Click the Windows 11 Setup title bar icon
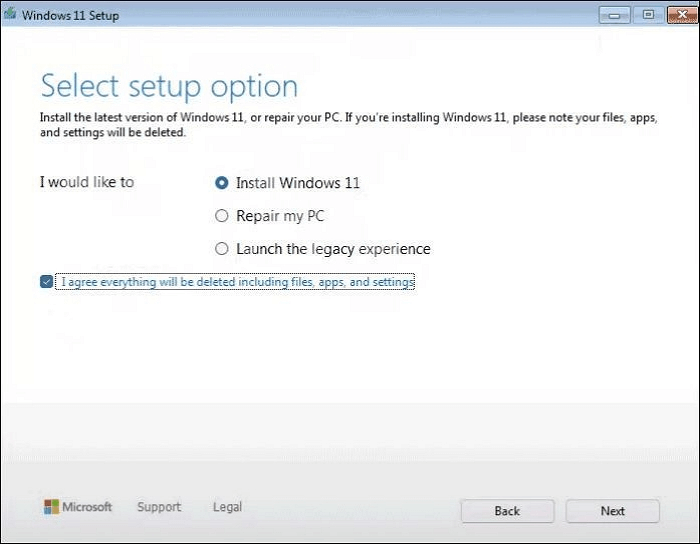This screenshot has height=544, width=700. click(x=10, y=14)
